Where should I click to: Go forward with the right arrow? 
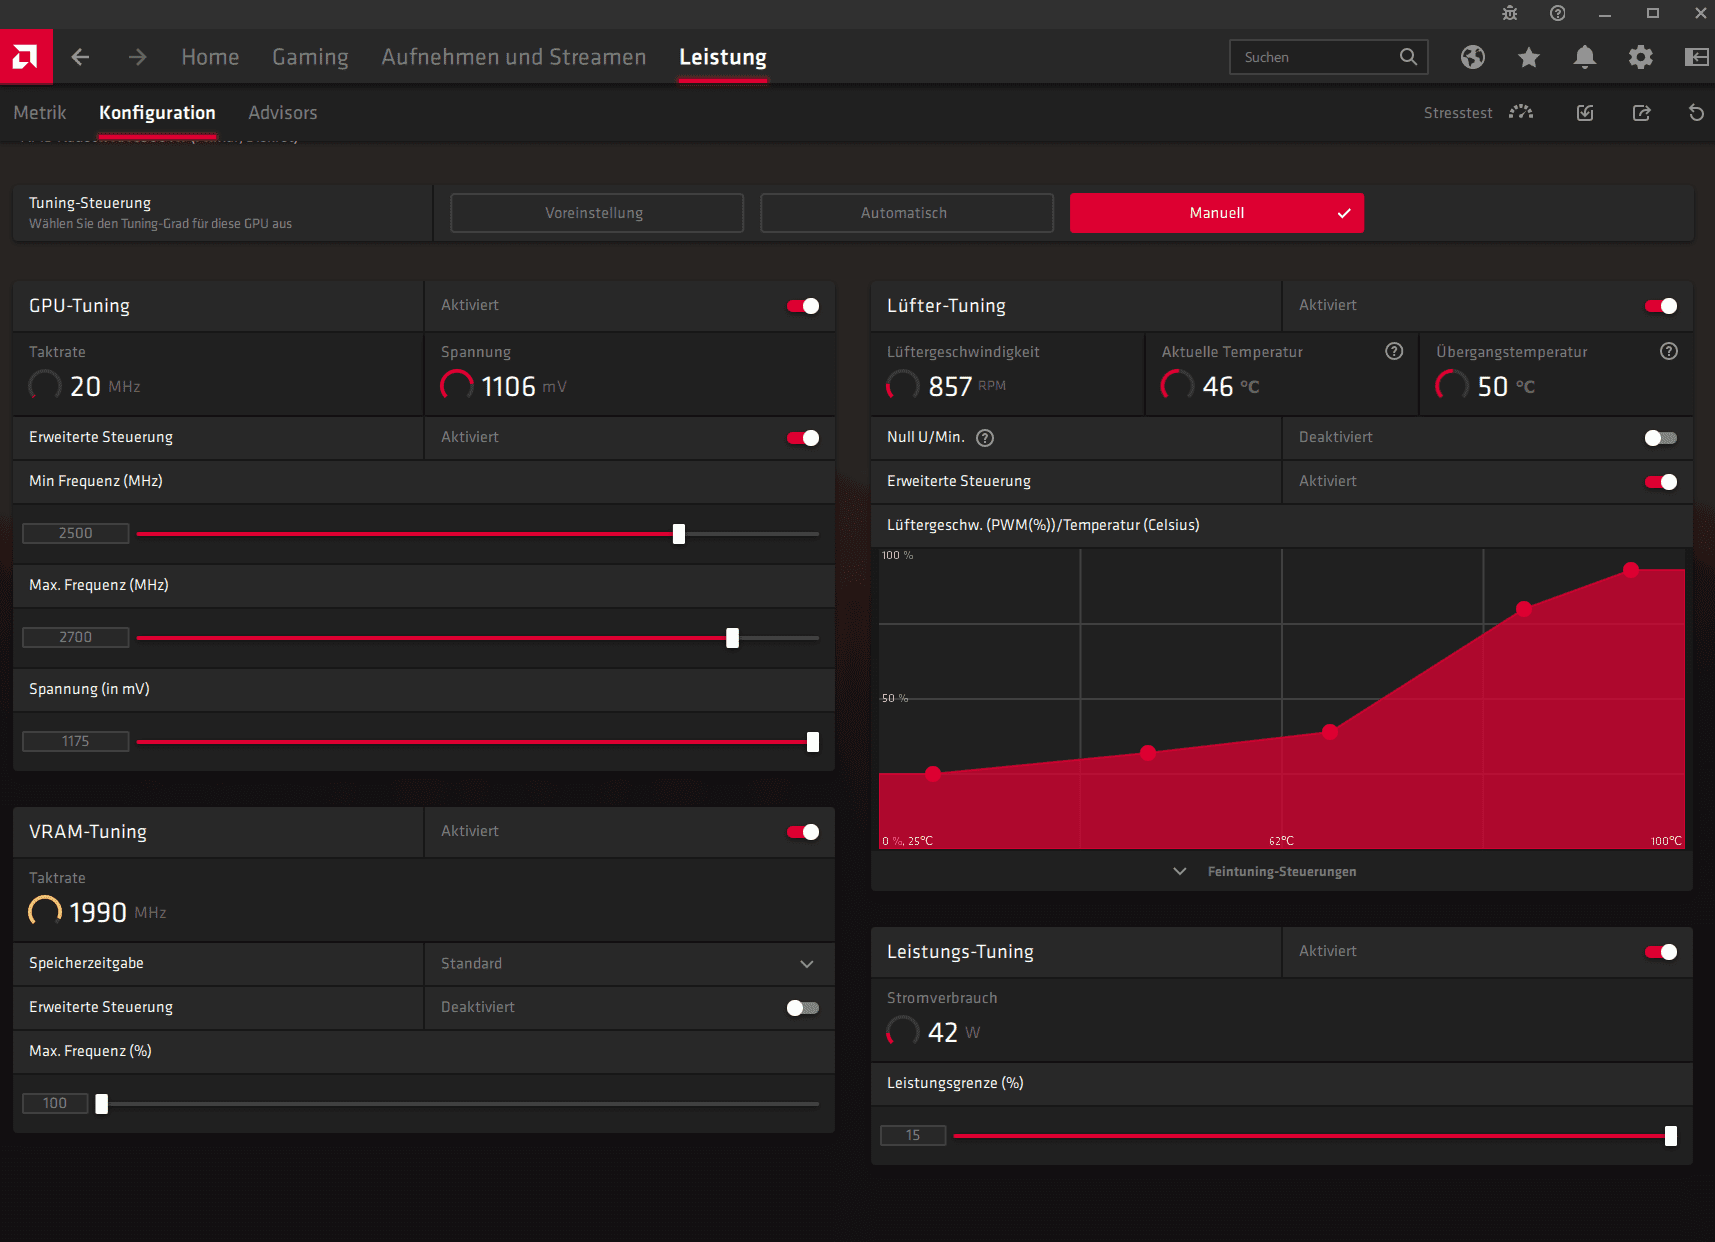pyautogui.click(x=137, y=57)
